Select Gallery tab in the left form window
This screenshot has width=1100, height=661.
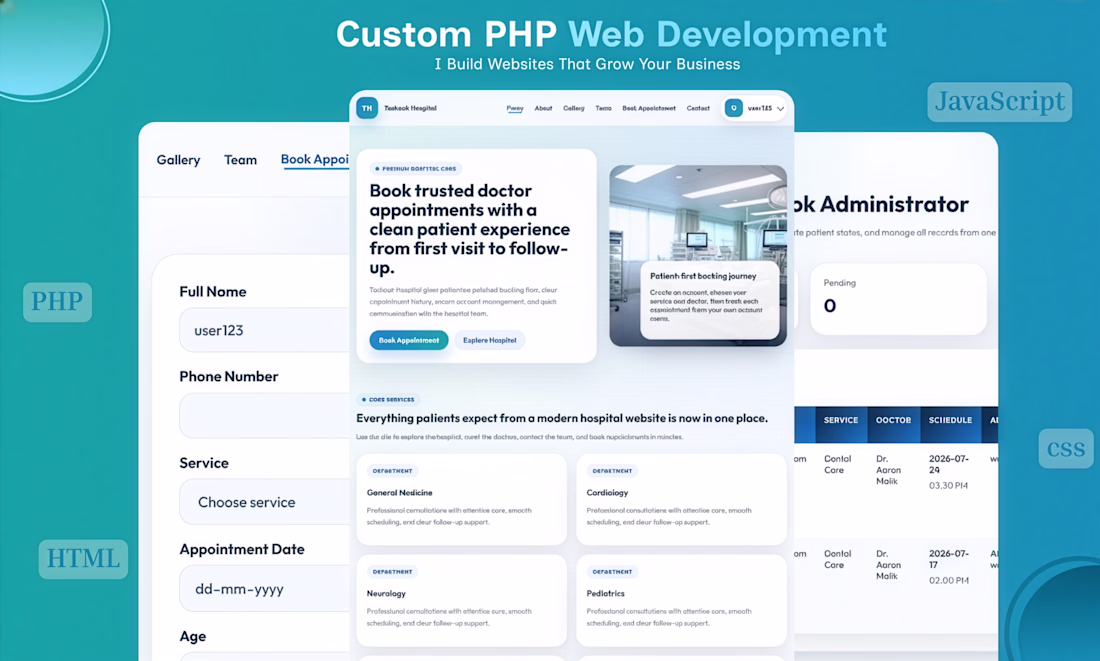pos(178,160)
